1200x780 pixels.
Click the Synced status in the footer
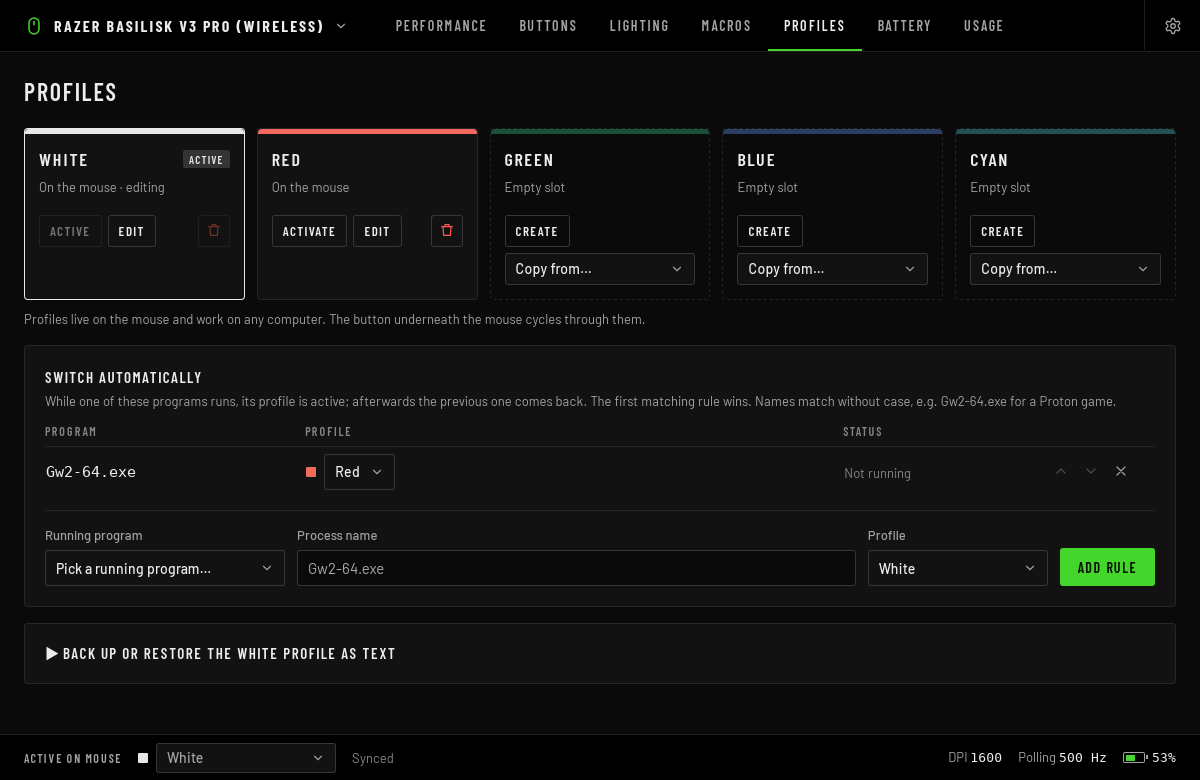(x=373, y=758)
